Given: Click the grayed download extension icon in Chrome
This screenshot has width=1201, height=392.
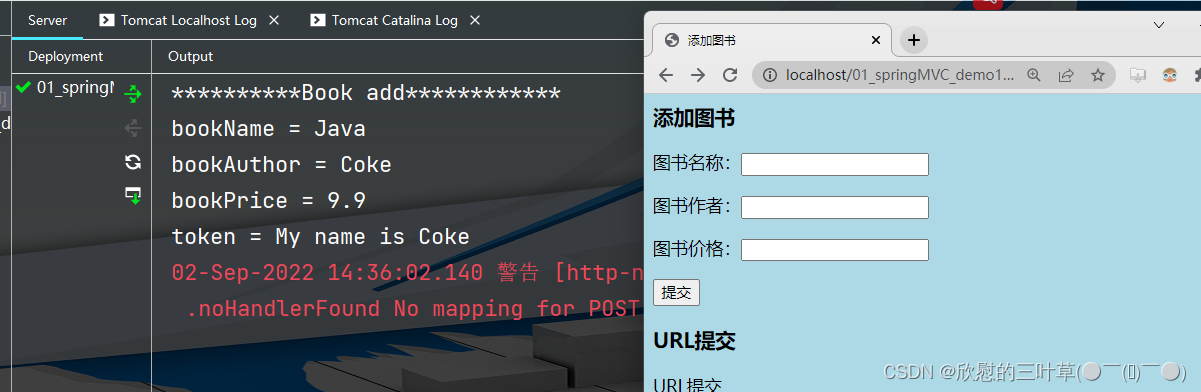Looking at the screenshot, I should [x=1138, y=75].
